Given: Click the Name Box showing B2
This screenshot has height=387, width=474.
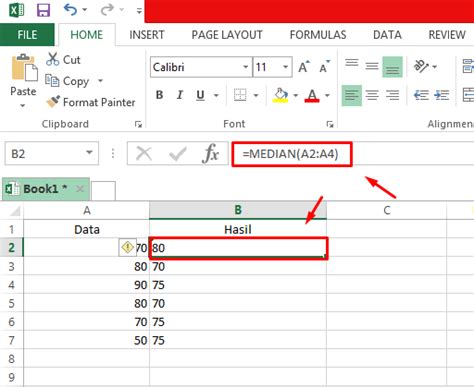Looking at the screenshot, I should click(x=52, y=153).
